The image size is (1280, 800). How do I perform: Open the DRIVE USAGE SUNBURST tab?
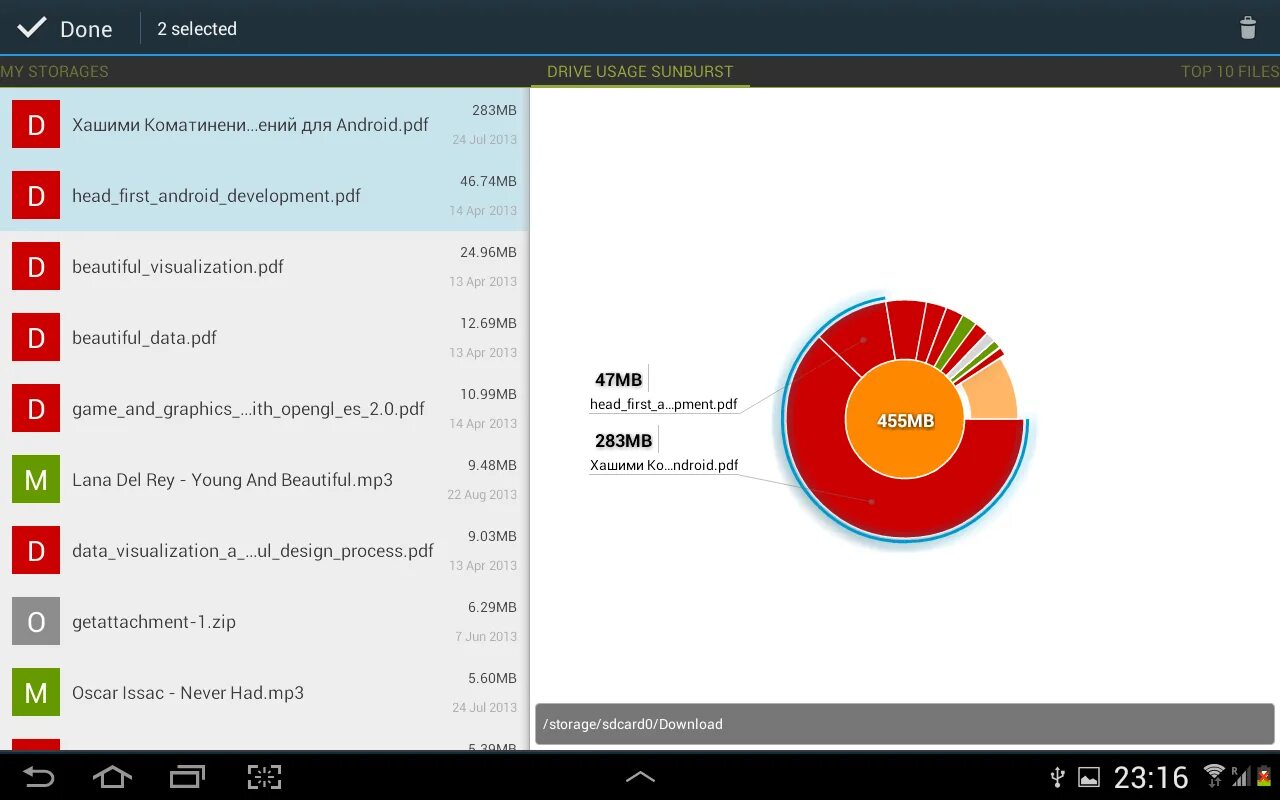pos(640,71)
